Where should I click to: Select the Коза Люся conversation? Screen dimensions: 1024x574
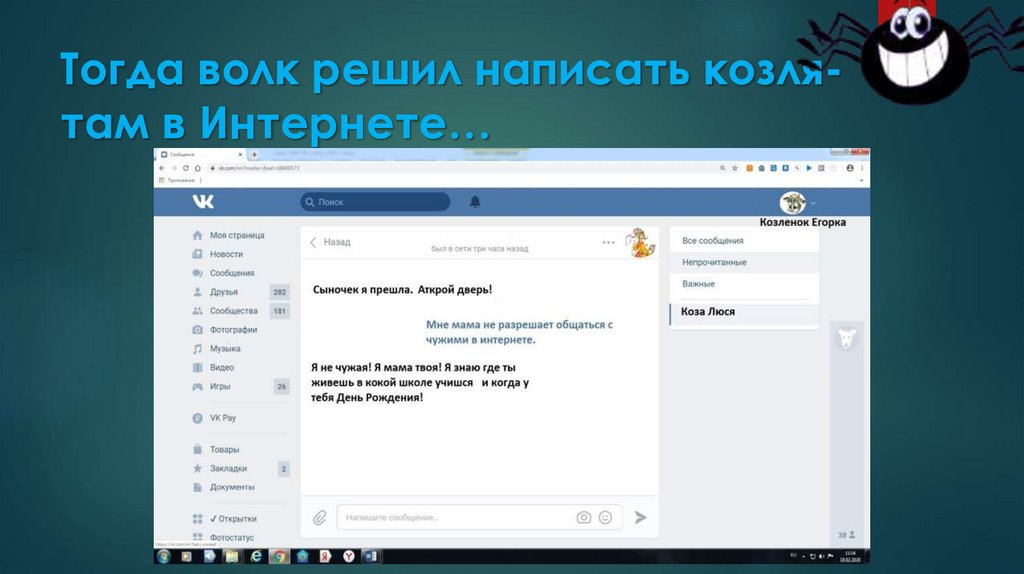pos(744,312)
